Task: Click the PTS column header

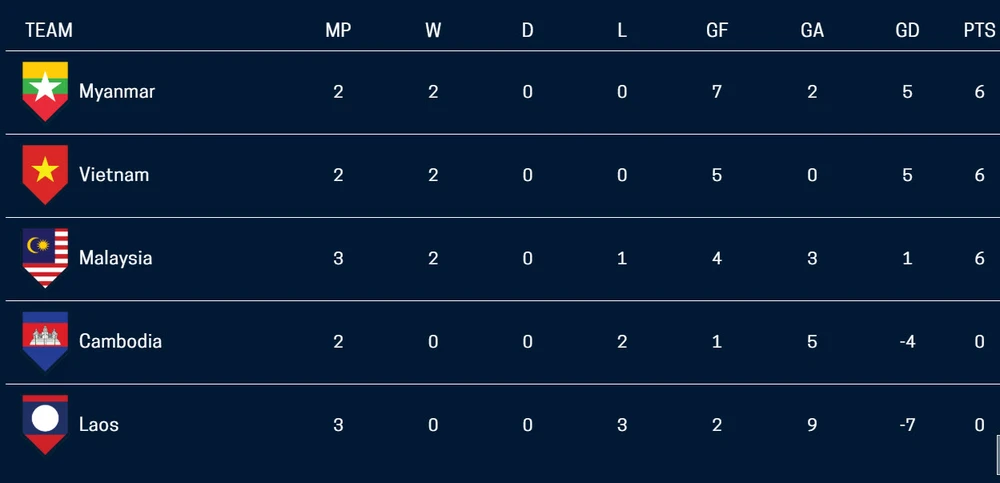Action: [979, 30]
